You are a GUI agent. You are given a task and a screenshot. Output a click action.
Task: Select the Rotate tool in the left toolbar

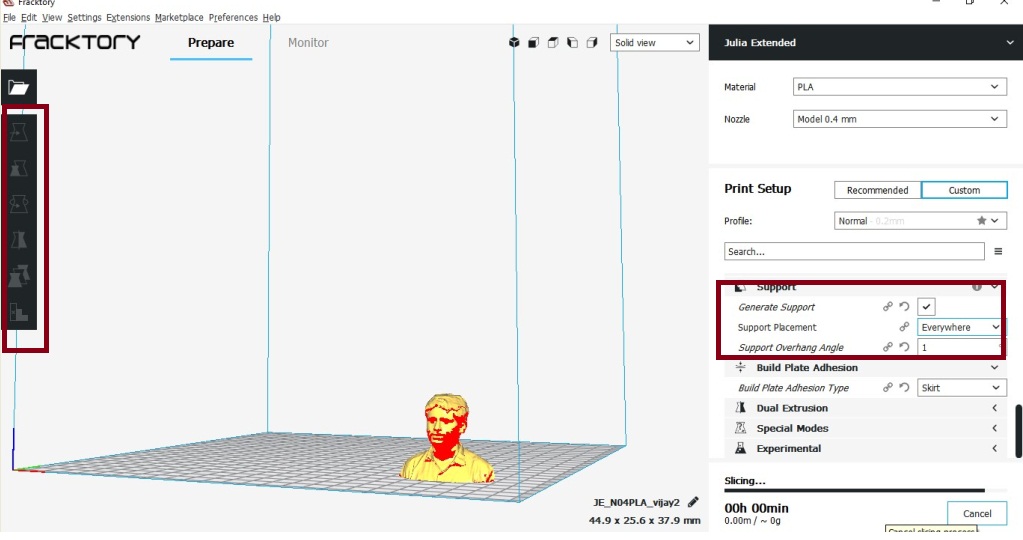coord(18,204)
